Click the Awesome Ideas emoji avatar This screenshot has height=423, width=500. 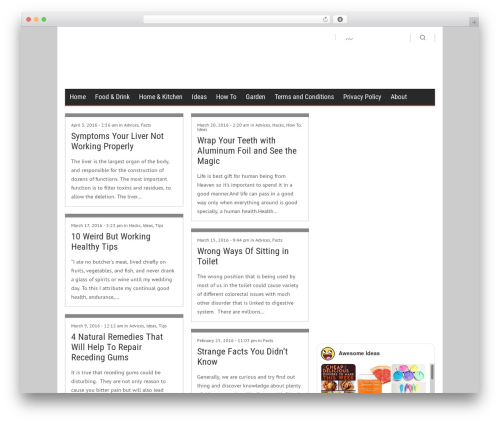pyautogui.click(x=328, y=353)
